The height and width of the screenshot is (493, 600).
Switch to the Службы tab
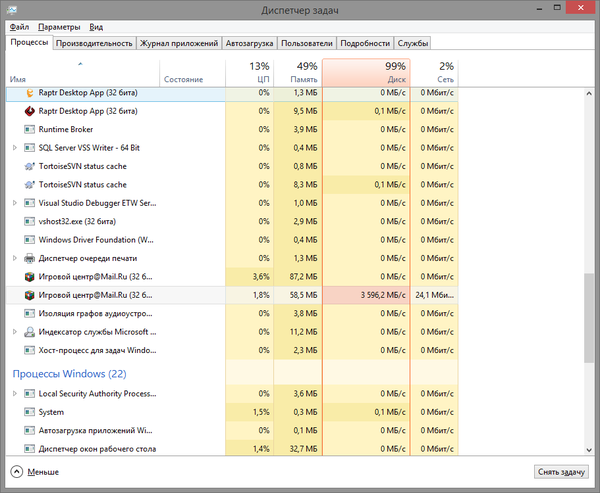[412, 44]
